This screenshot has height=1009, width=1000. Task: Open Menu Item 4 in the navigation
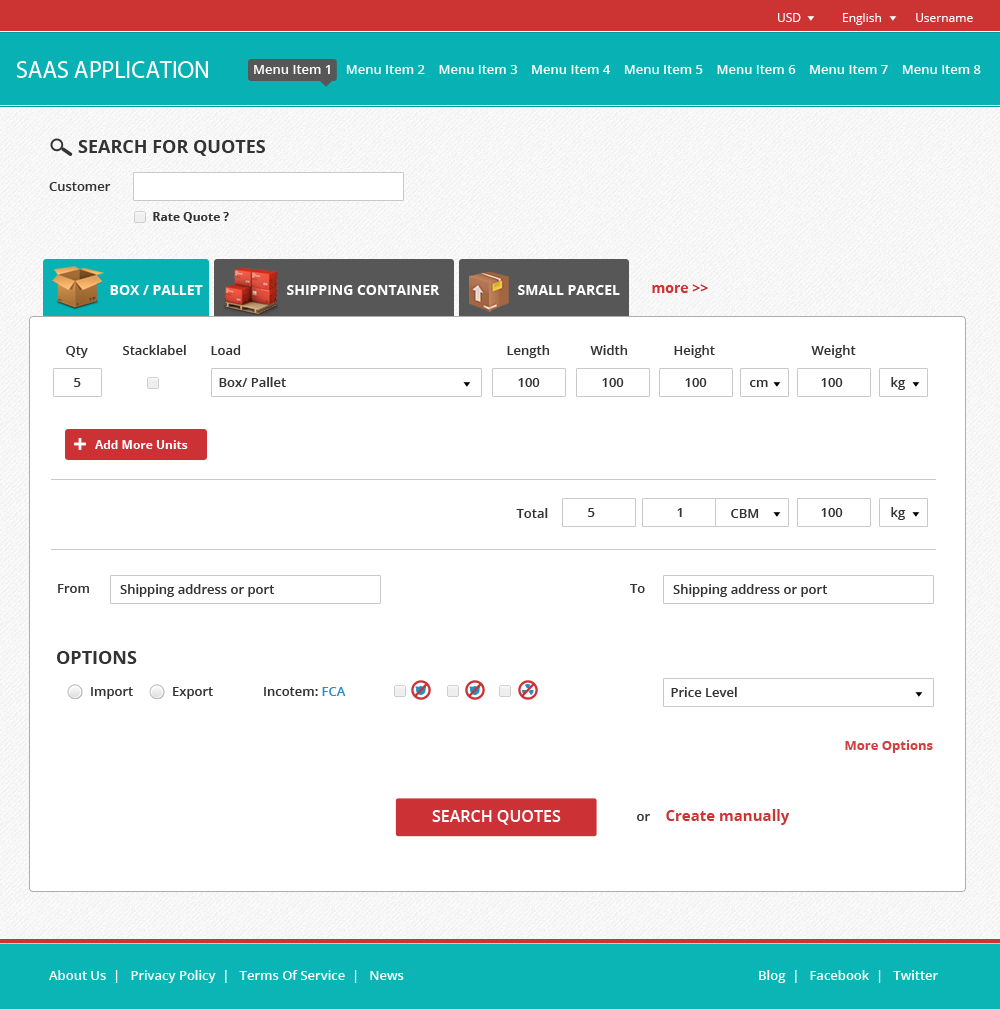pos(570,69)
